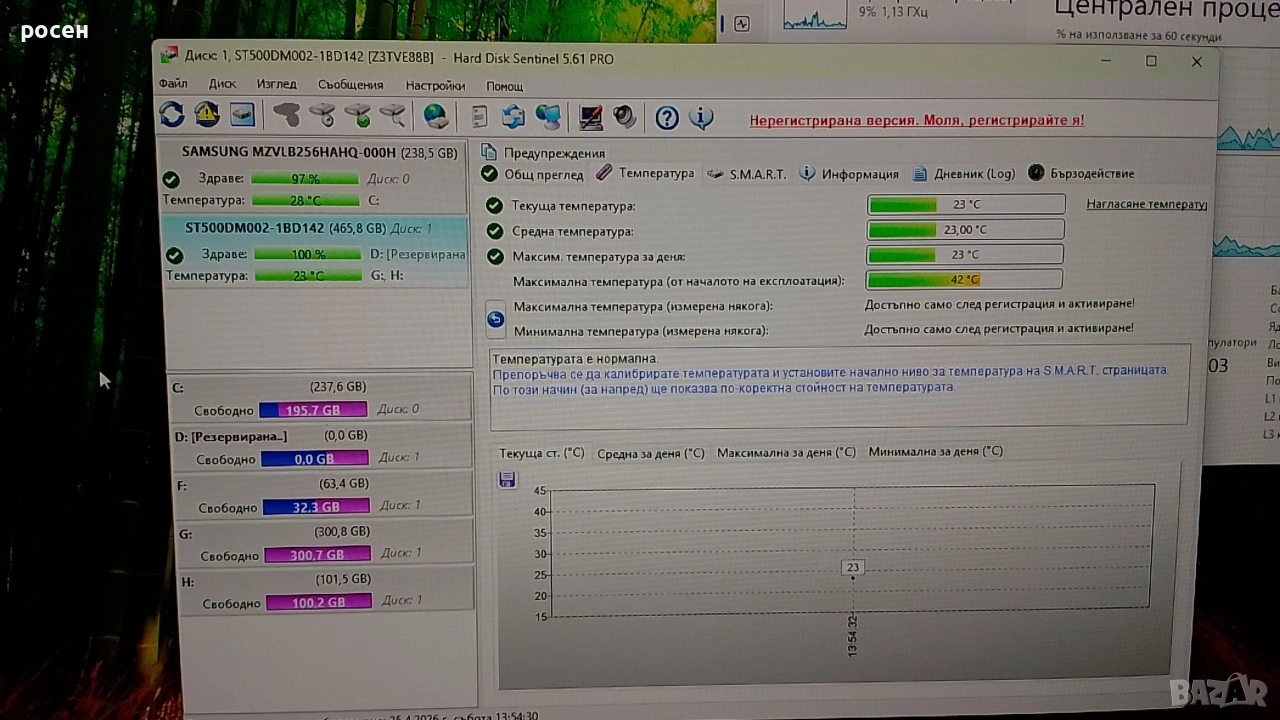Click the text report document toolbar icon
Image resolution: width=1280 pixels, height=720 pixels.
pyautogui.click(x=480, y=118)
